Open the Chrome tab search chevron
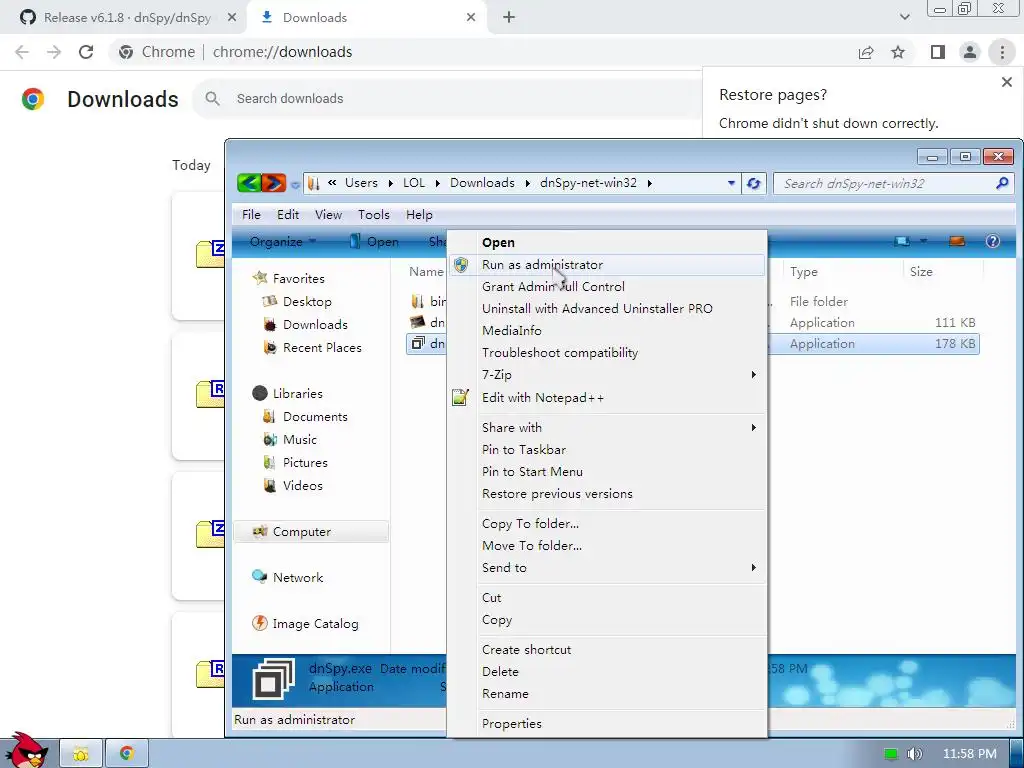 pyautogui.click(x=904, y=18)
